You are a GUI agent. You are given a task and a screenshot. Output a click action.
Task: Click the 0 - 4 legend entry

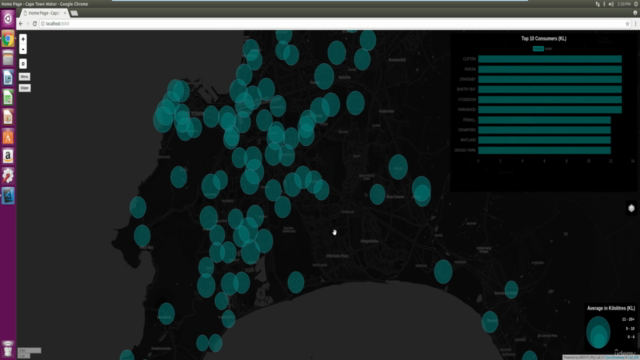[x=631, y=337]
